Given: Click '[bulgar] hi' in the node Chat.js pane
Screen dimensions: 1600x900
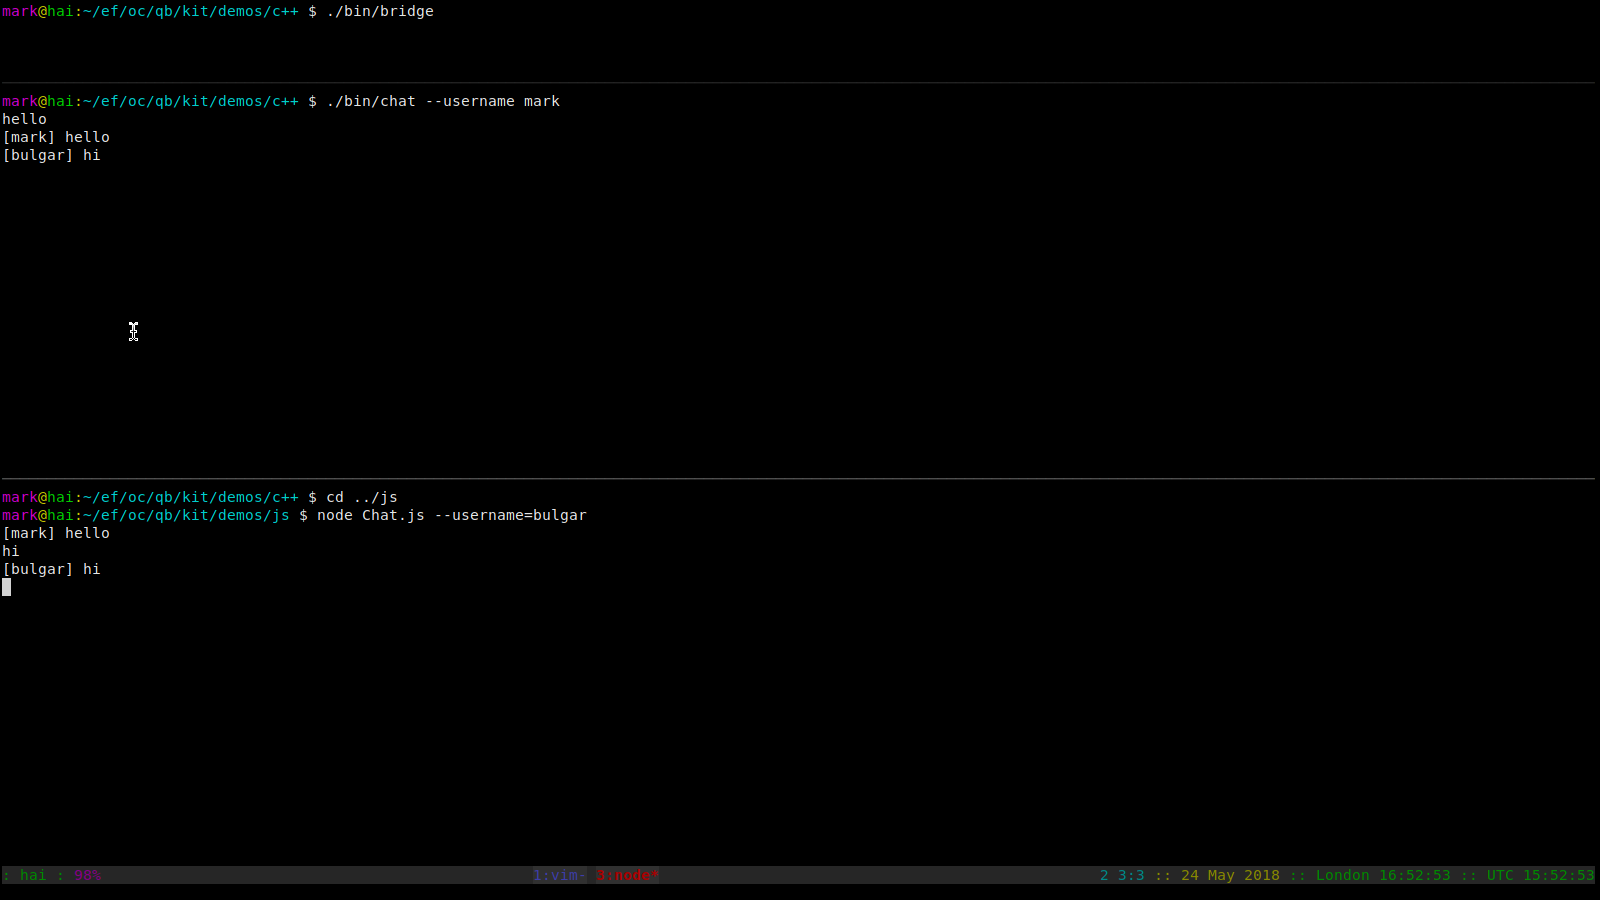Looking at the screenshot, I should (x=51, y=569).
